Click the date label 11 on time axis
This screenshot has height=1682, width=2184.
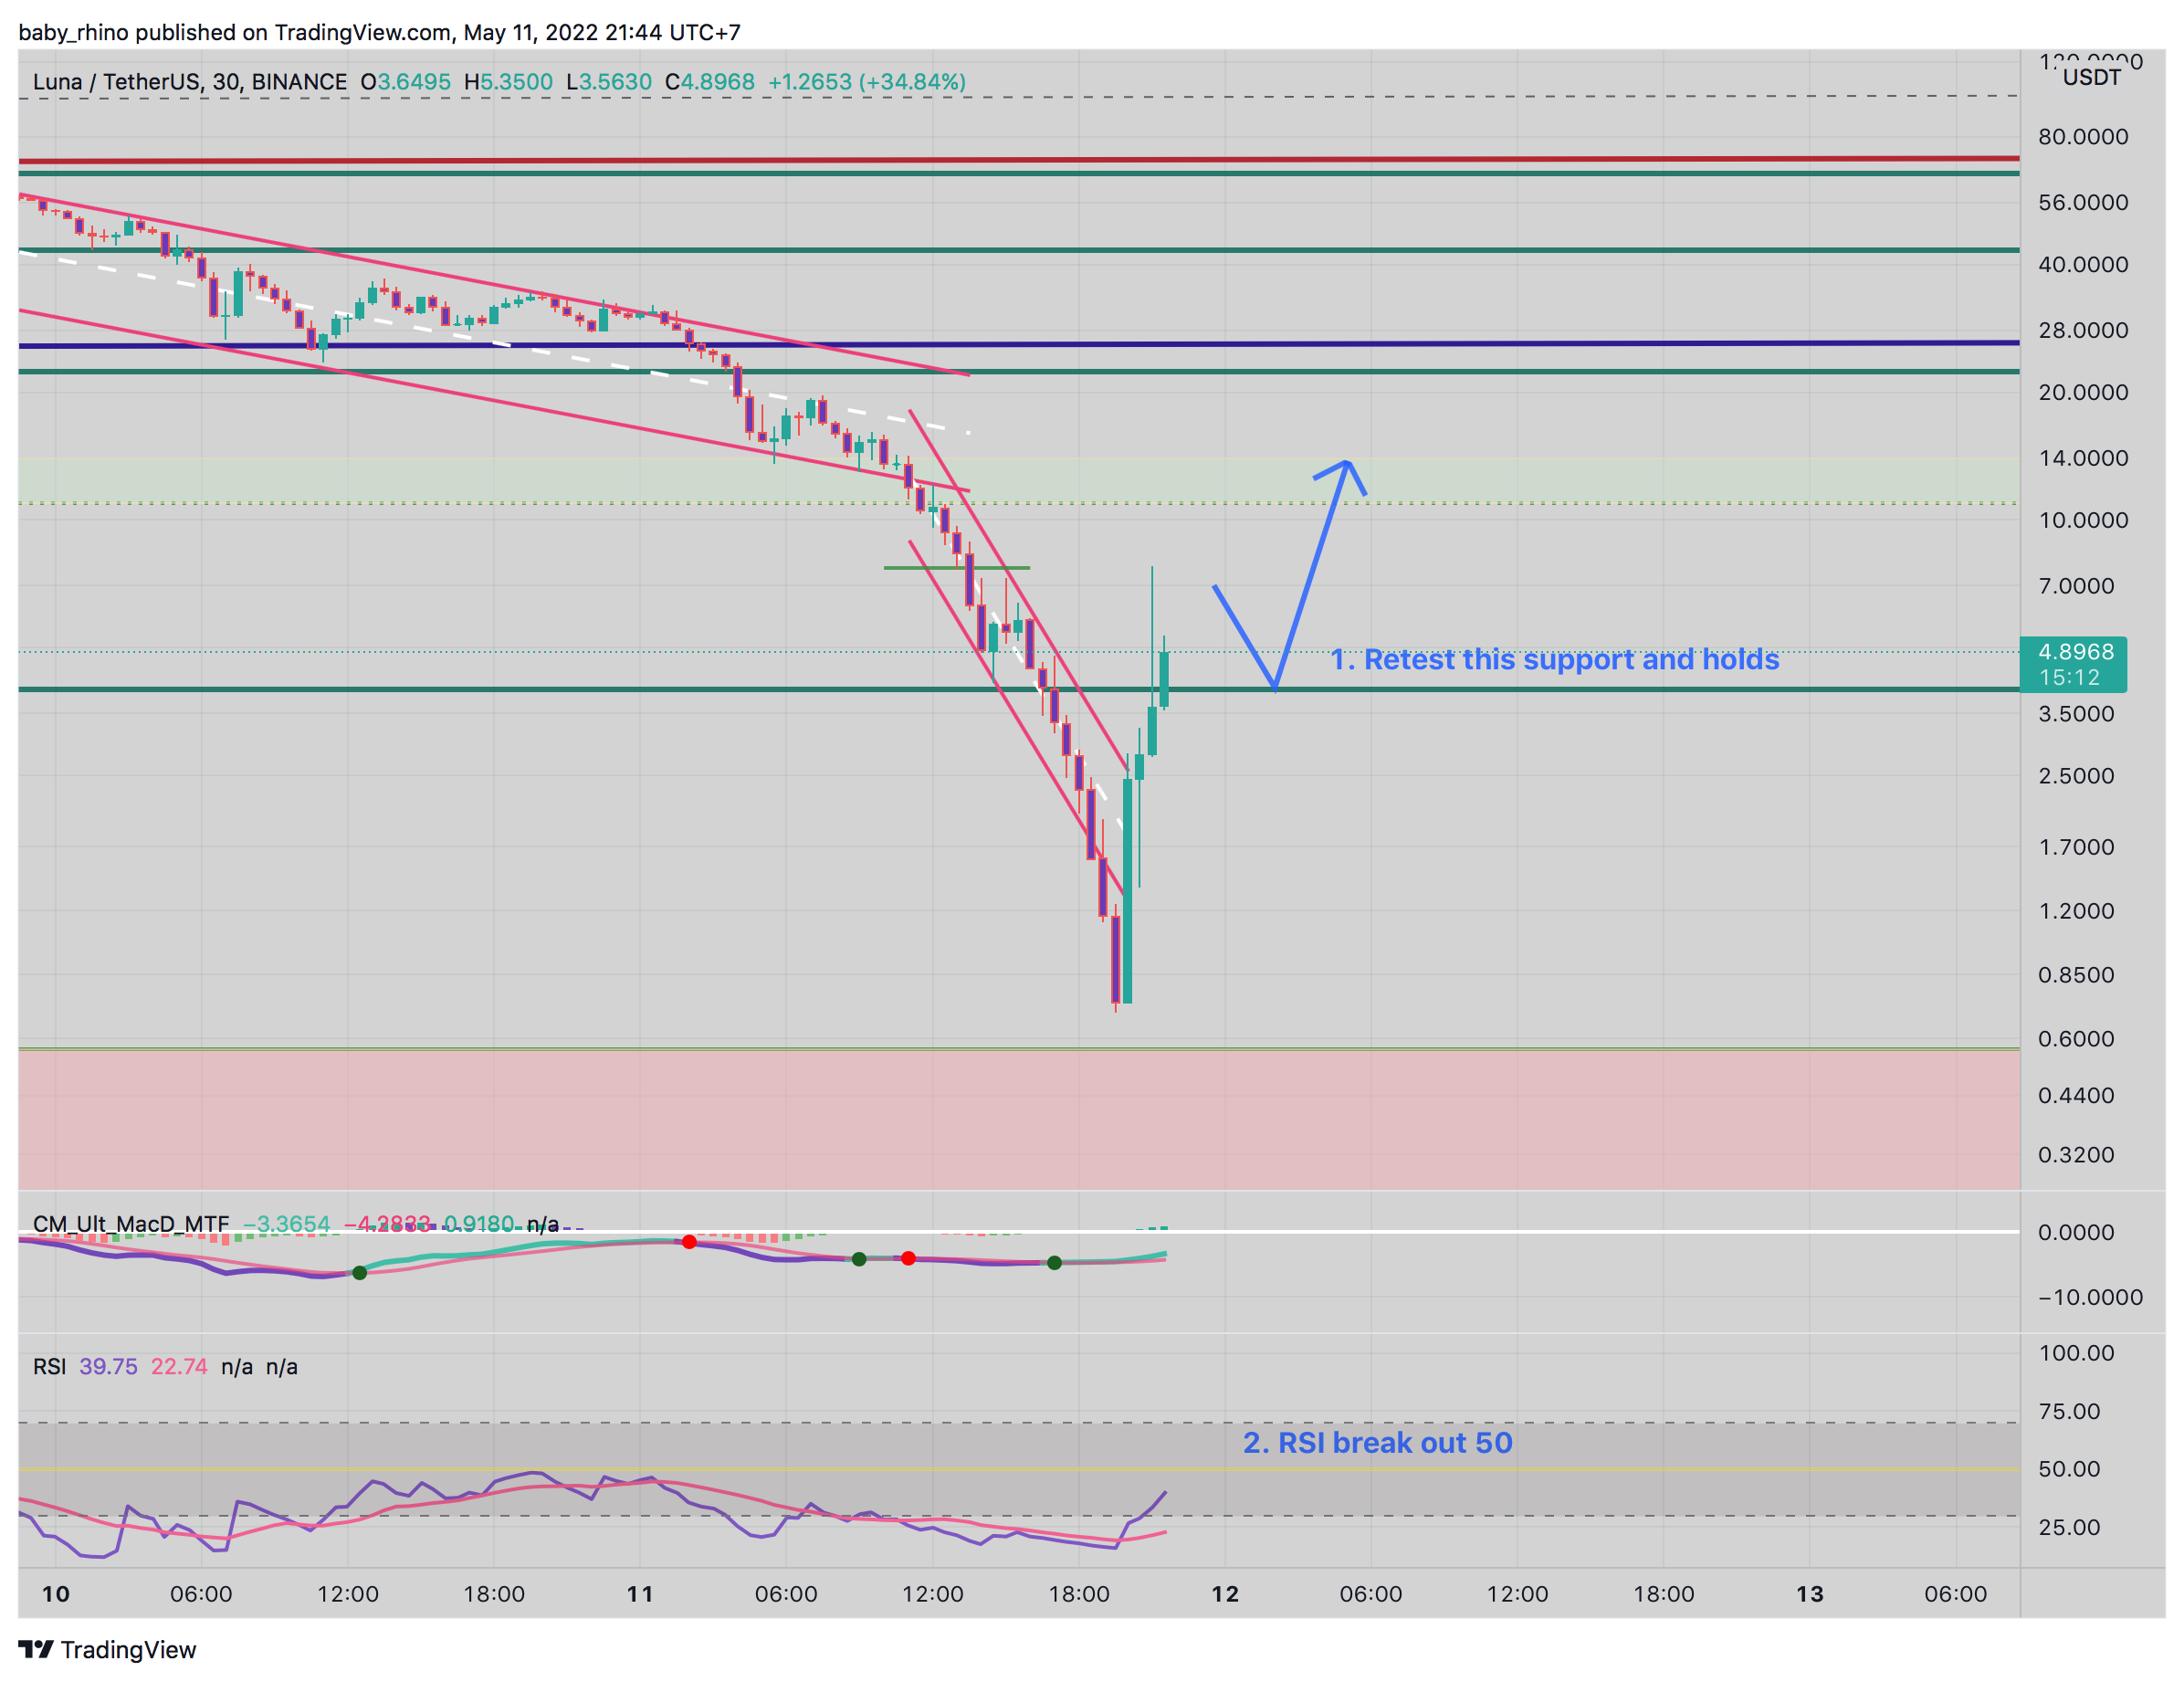tap(640, 1594)
